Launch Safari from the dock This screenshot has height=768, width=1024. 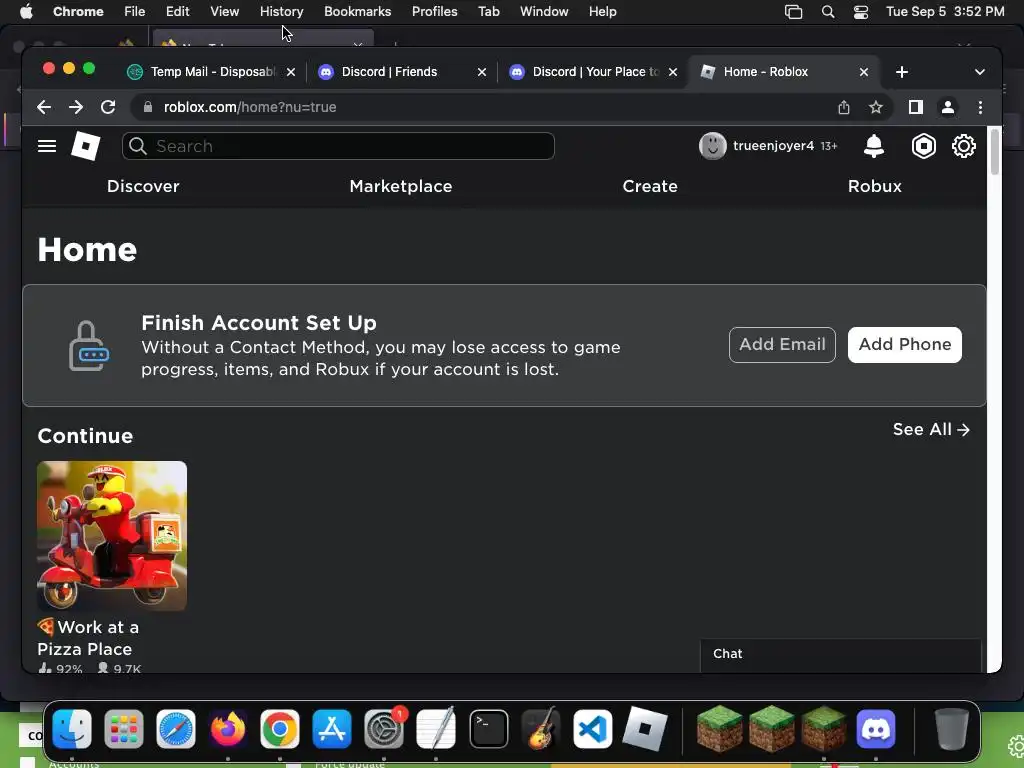[176, 729]
